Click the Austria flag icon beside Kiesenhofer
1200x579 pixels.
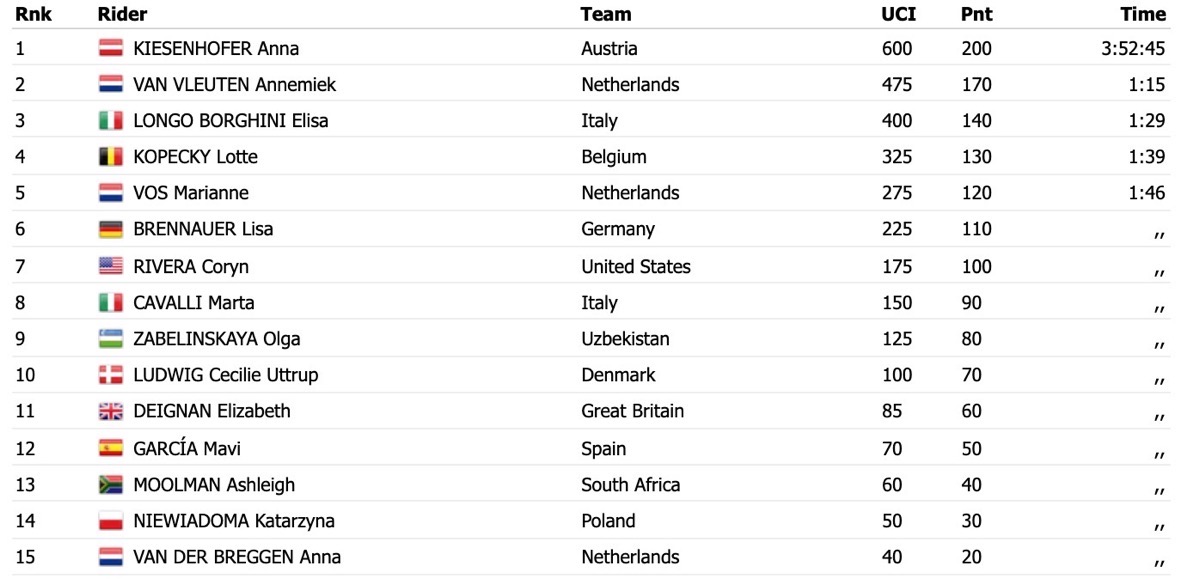click(110, 48)
